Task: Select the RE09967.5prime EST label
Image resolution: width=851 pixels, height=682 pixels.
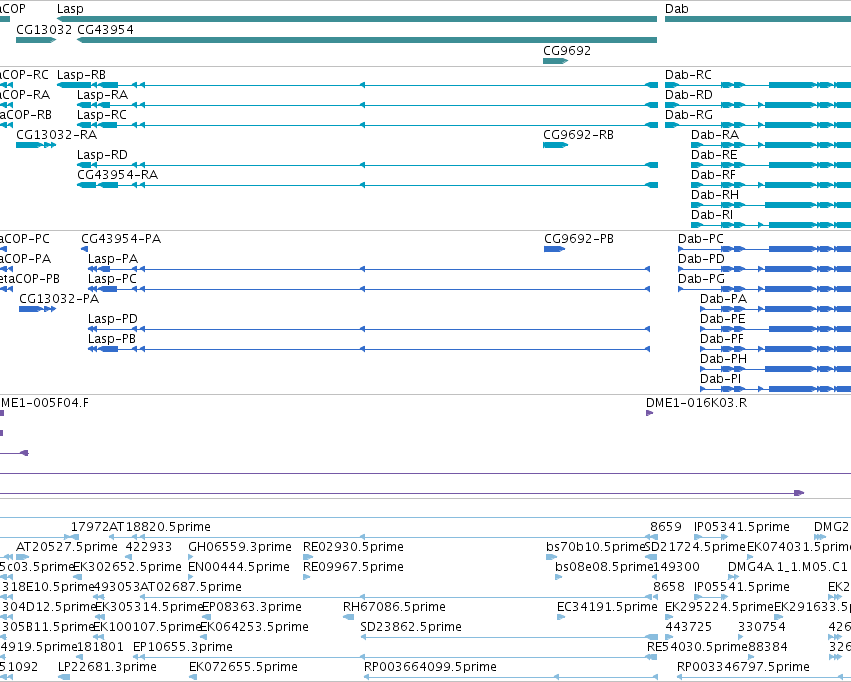Action: pyautogui.click(x=353, y=566)
